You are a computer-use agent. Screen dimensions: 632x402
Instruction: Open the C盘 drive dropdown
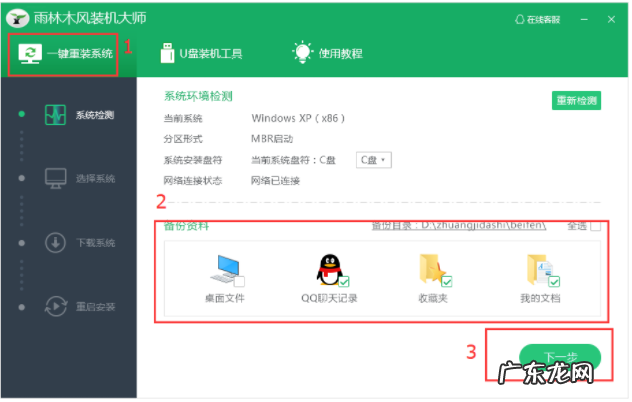[x=373, y=160]
